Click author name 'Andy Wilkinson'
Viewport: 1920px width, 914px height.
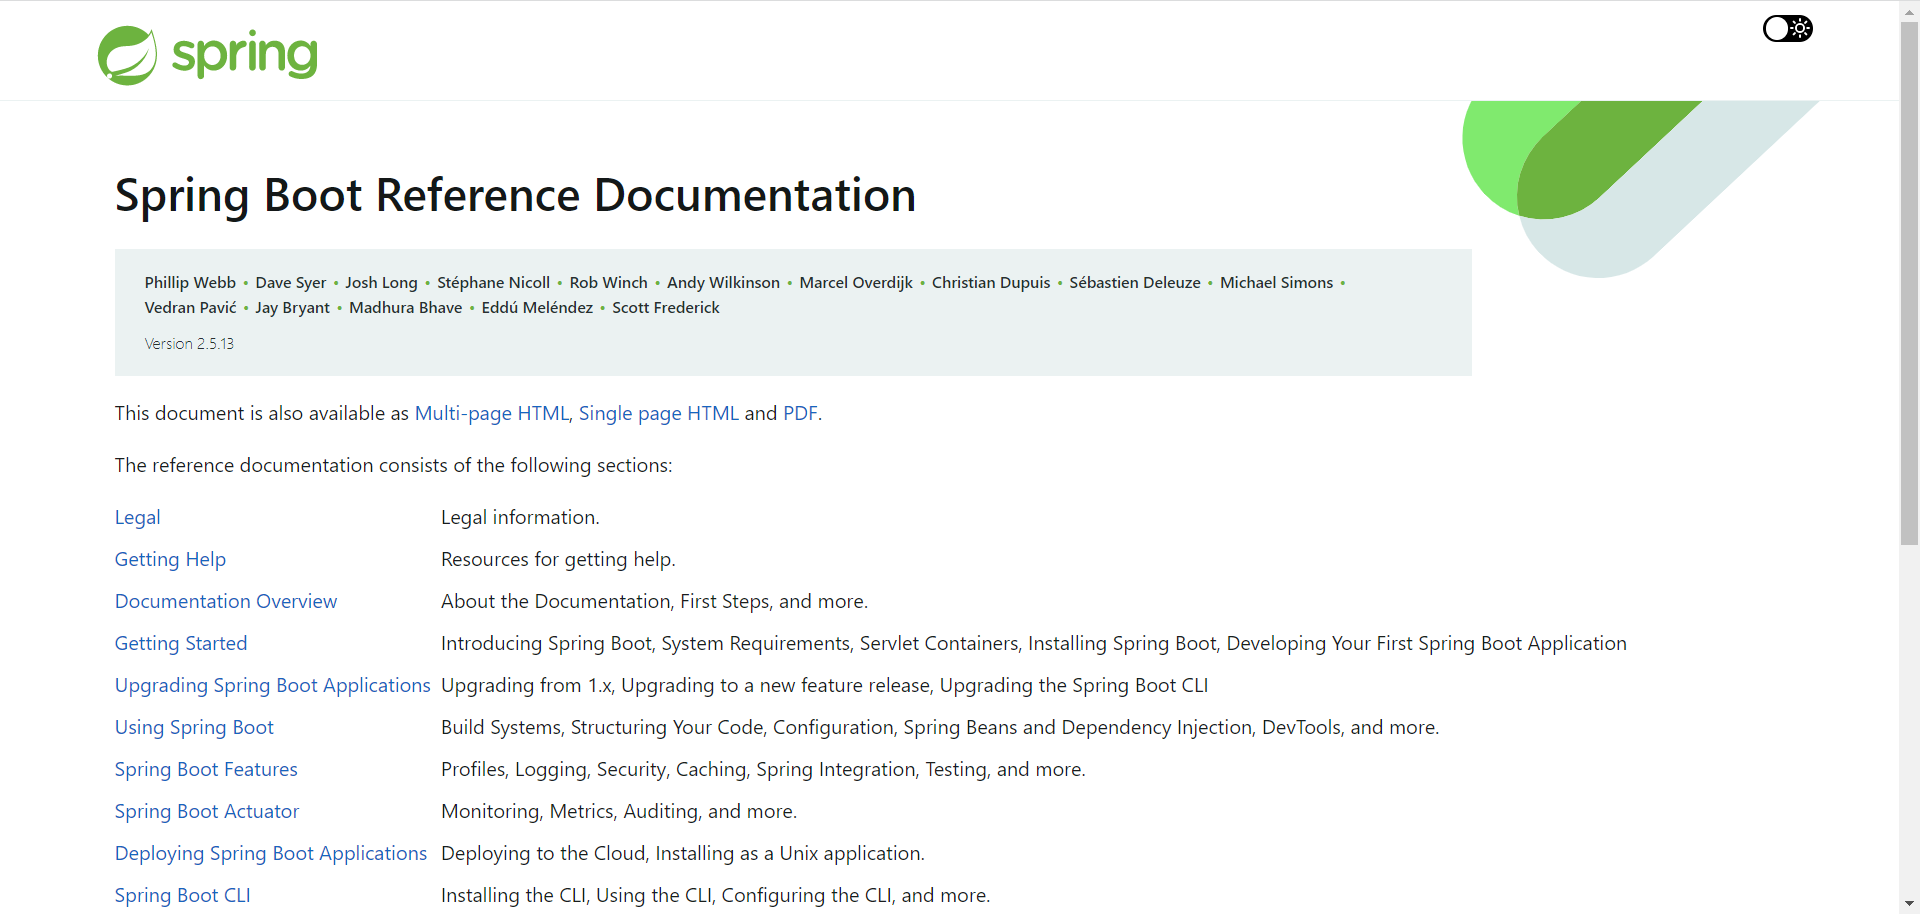click(x=723, y=282)
